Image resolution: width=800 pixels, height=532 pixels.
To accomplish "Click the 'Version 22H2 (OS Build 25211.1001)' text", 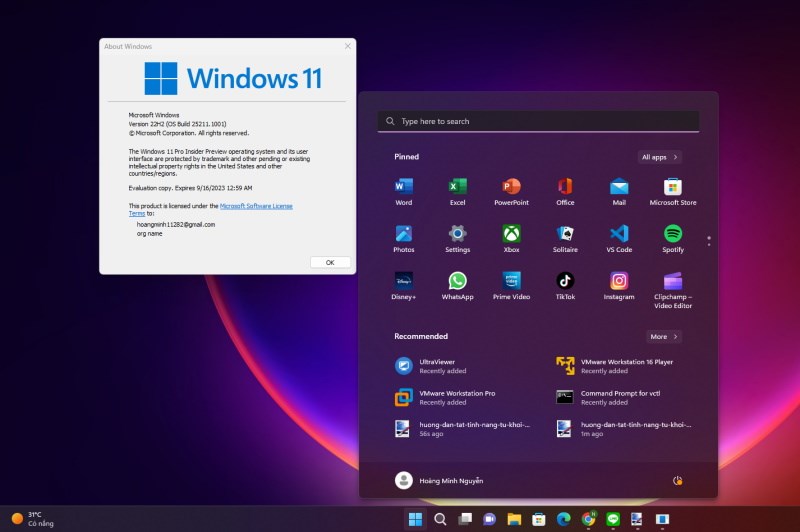I will pos(177,124).
